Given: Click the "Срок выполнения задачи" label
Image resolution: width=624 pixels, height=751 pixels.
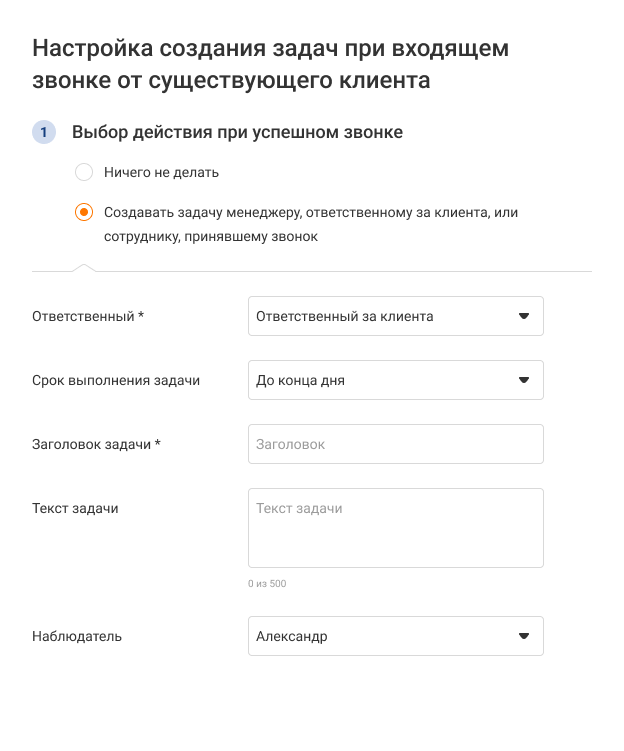Looking at the screenshot, I should (116, 380).
